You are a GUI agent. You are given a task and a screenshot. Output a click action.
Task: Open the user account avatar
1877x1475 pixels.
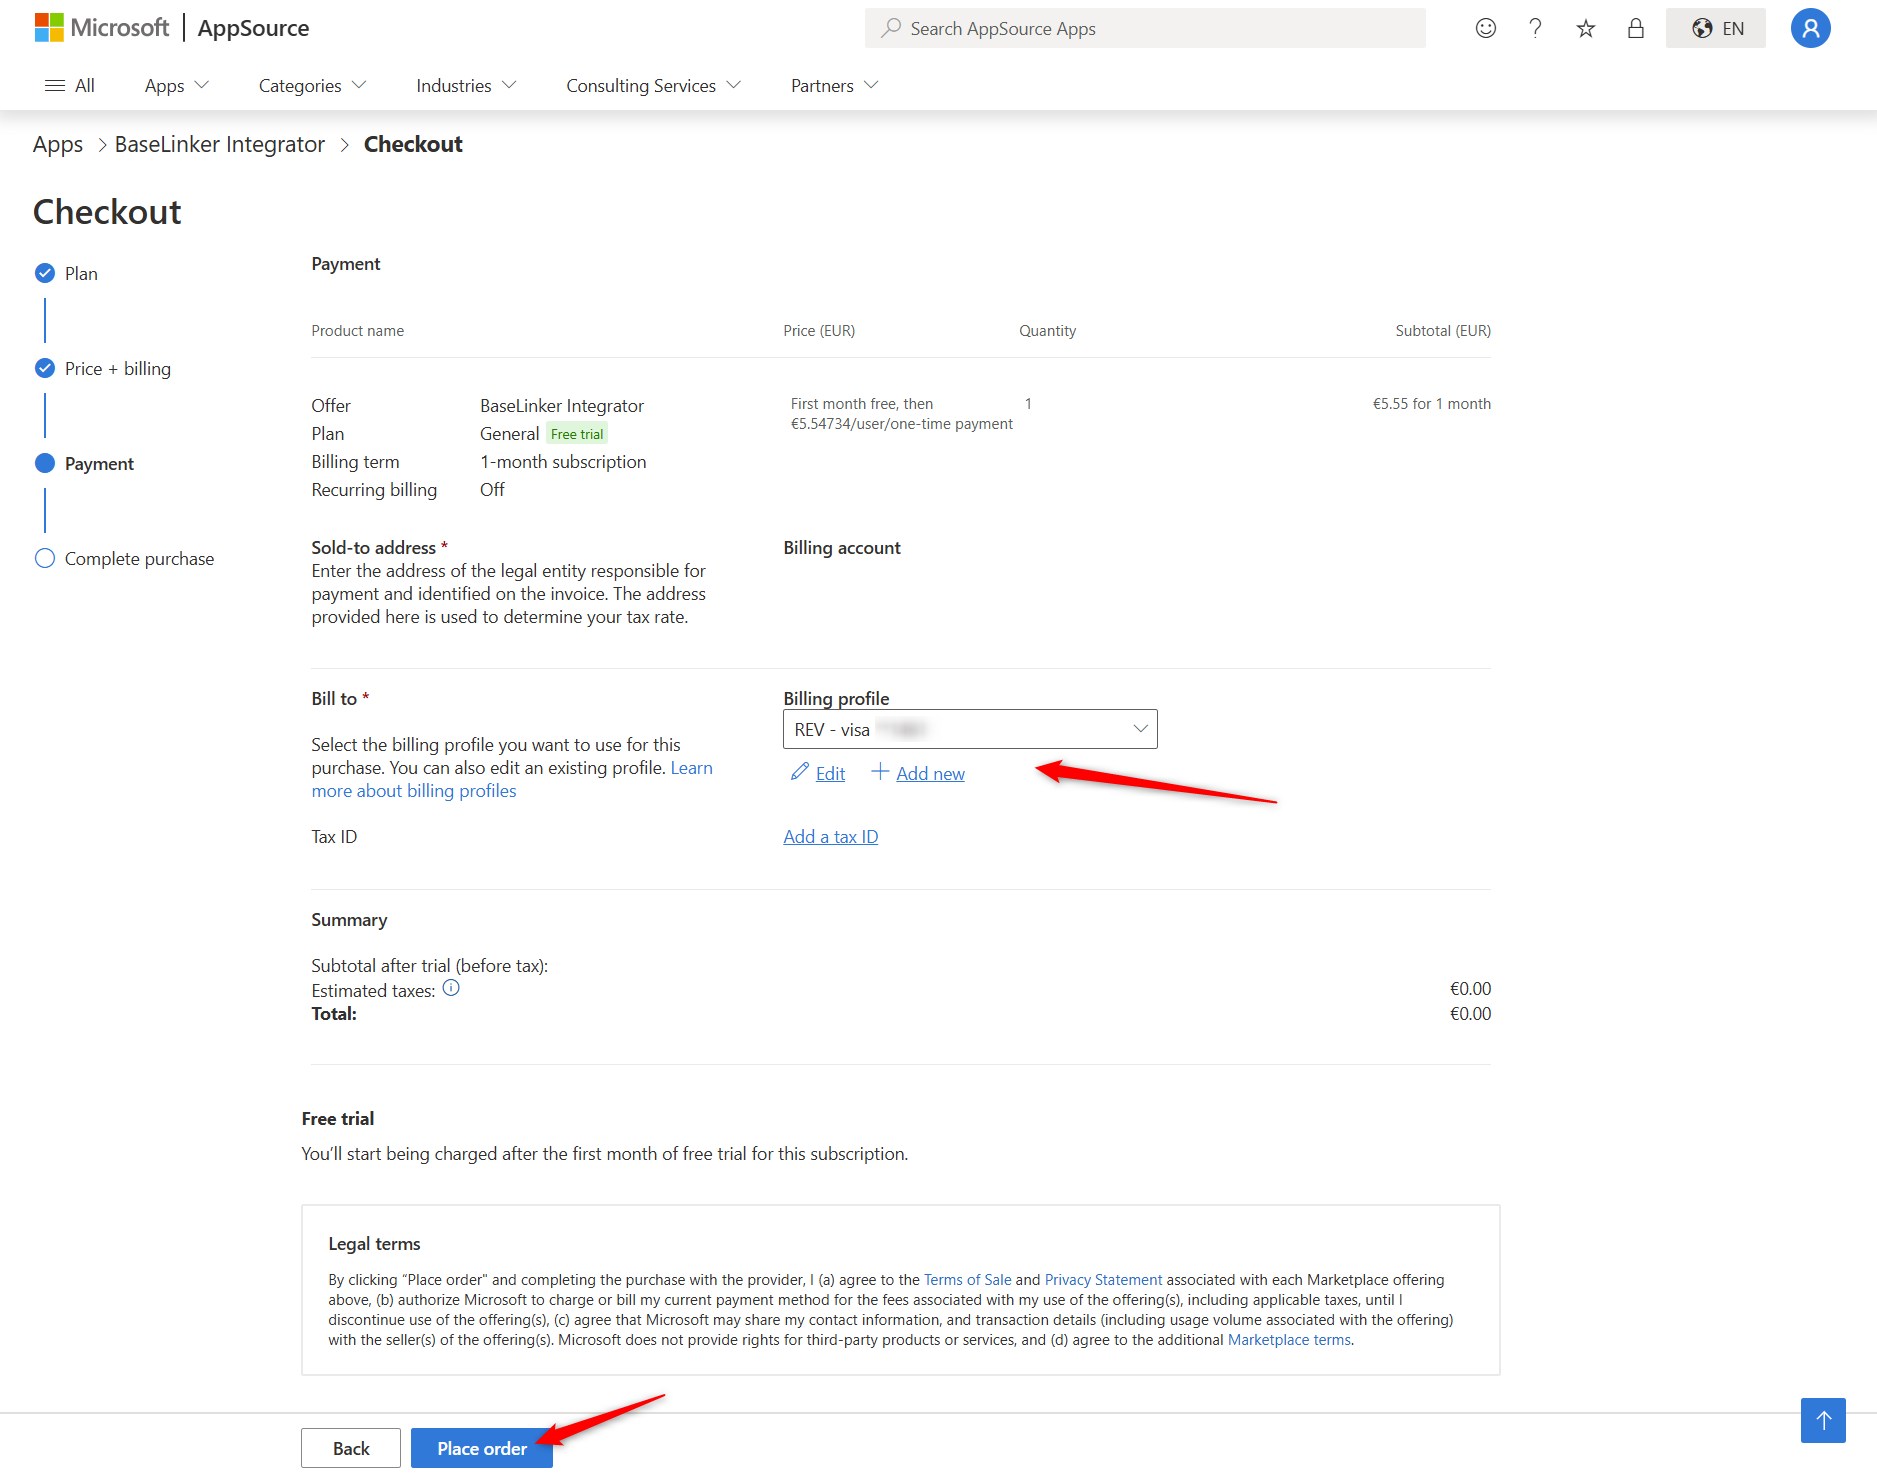(x=1810, y=28)
